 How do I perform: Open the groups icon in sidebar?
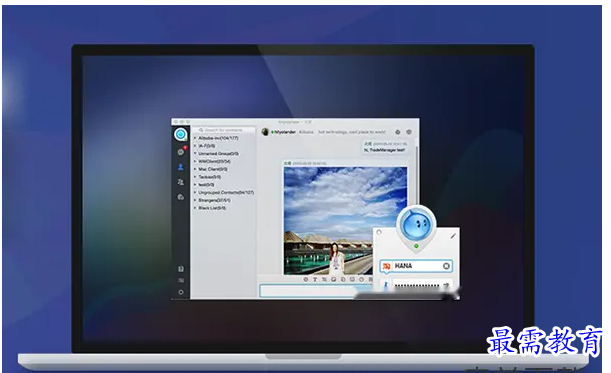tap(180, 182)
